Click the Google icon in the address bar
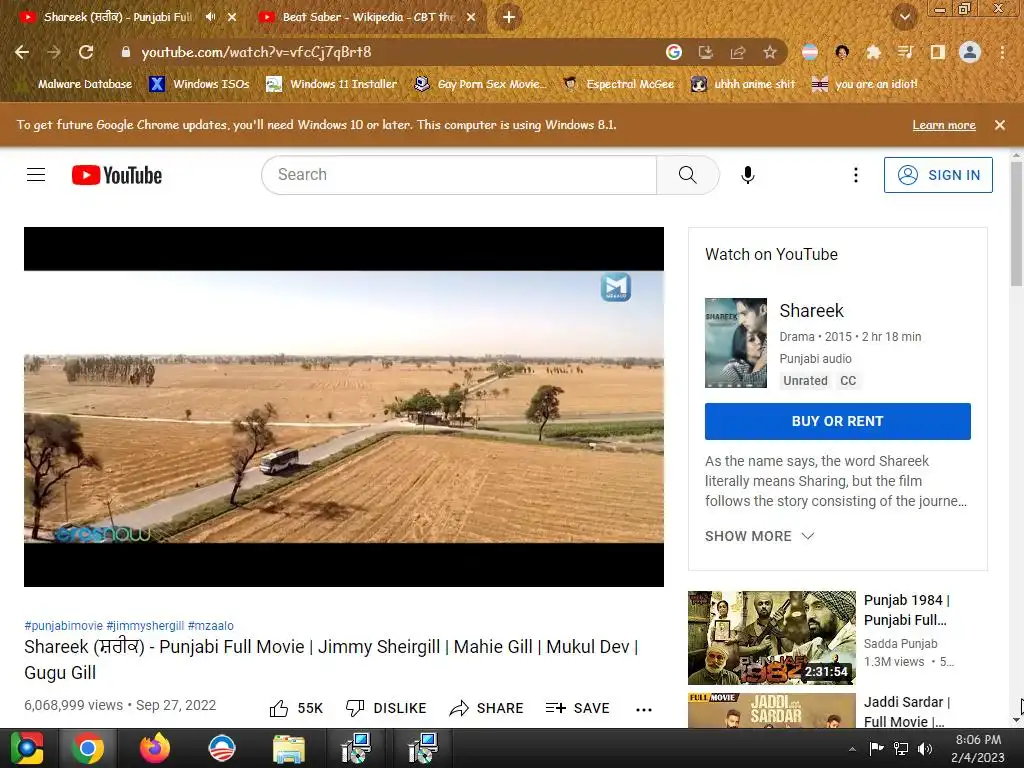Image resolution: width=1024 pixels, height=768 pixels. (x=674, y=52)
